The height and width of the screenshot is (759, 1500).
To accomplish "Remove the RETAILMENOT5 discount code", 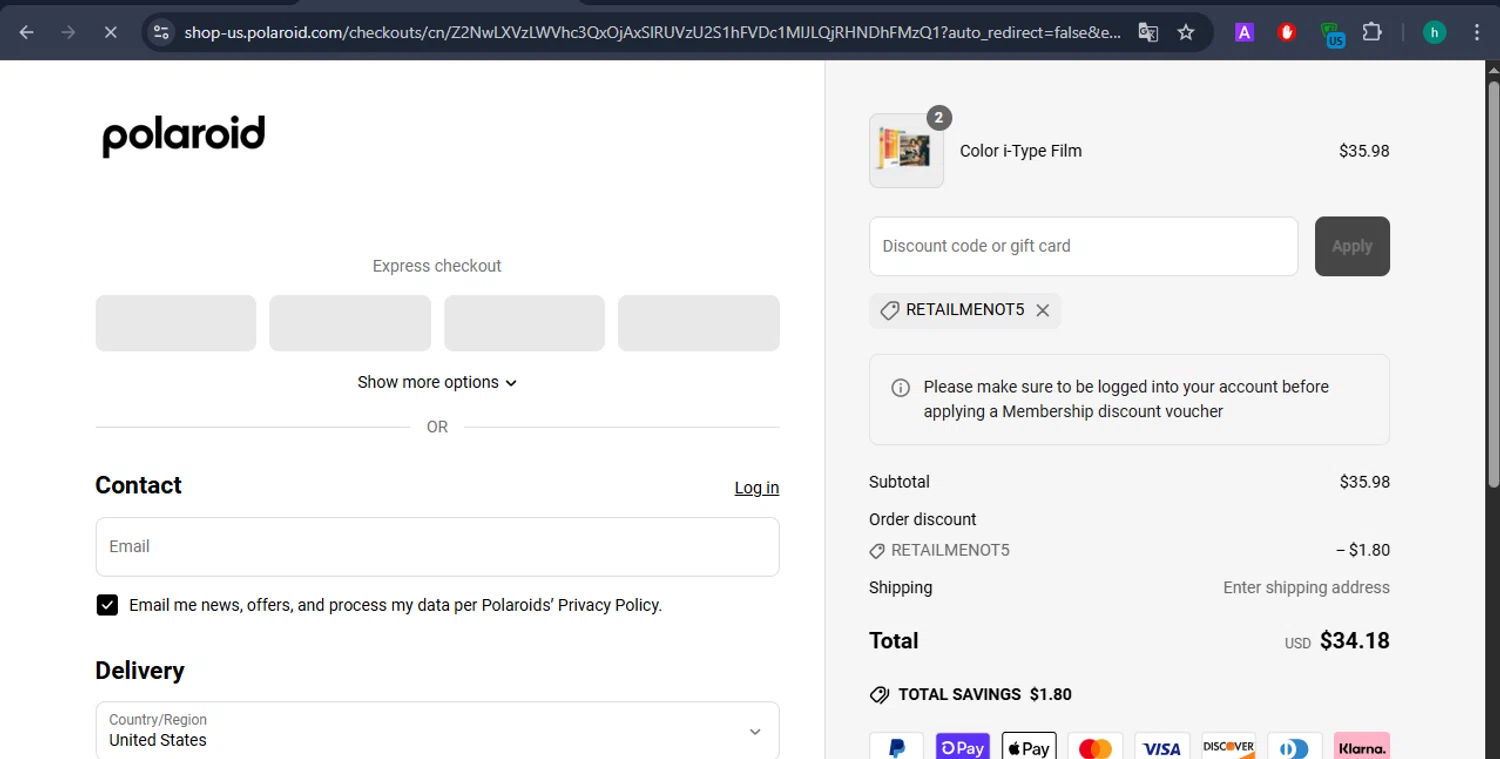I will (x=1043, y=310).
